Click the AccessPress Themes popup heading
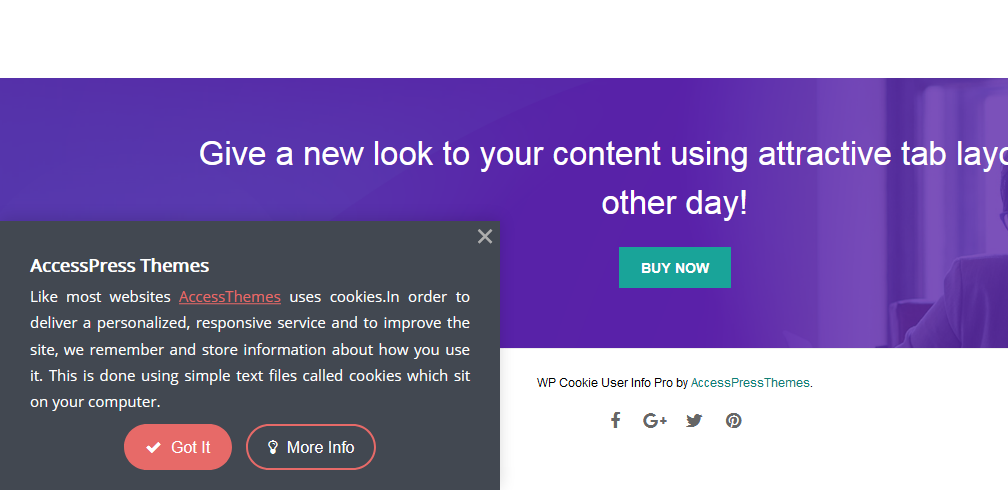Image resolution: width=1008 pixels, height=490 pixels. [119, 265]
